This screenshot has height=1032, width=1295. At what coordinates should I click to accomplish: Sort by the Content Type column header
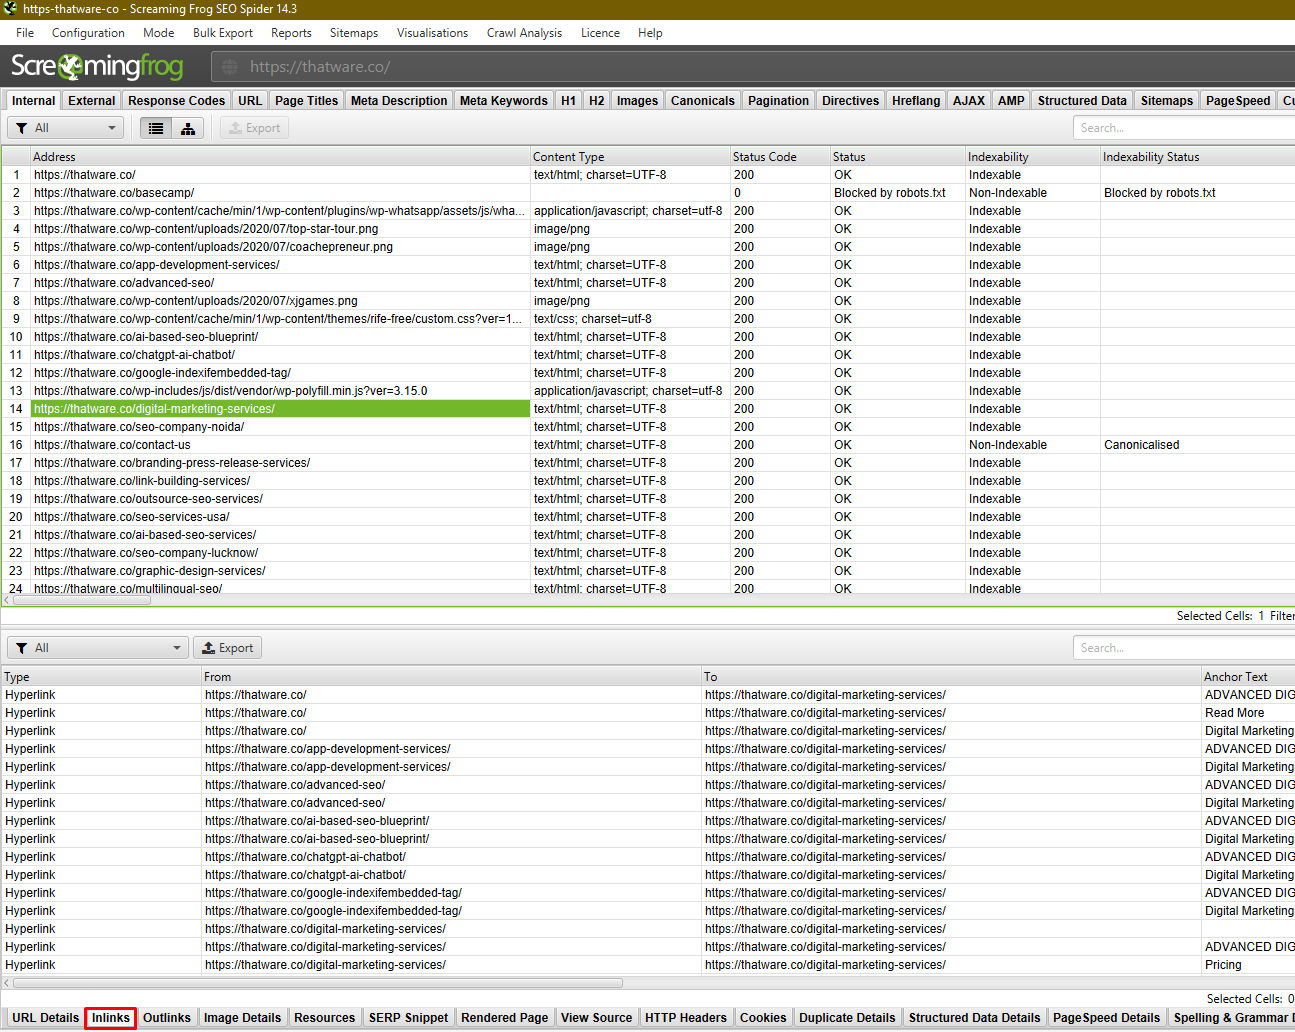630,157
